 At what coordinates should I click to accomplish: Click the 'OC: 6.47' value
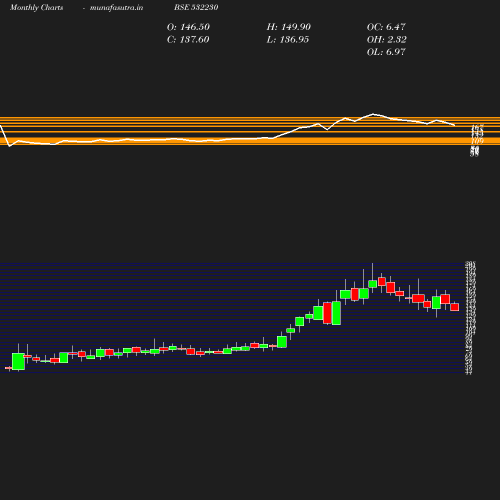pyautogui.click(x=386, y=27)
